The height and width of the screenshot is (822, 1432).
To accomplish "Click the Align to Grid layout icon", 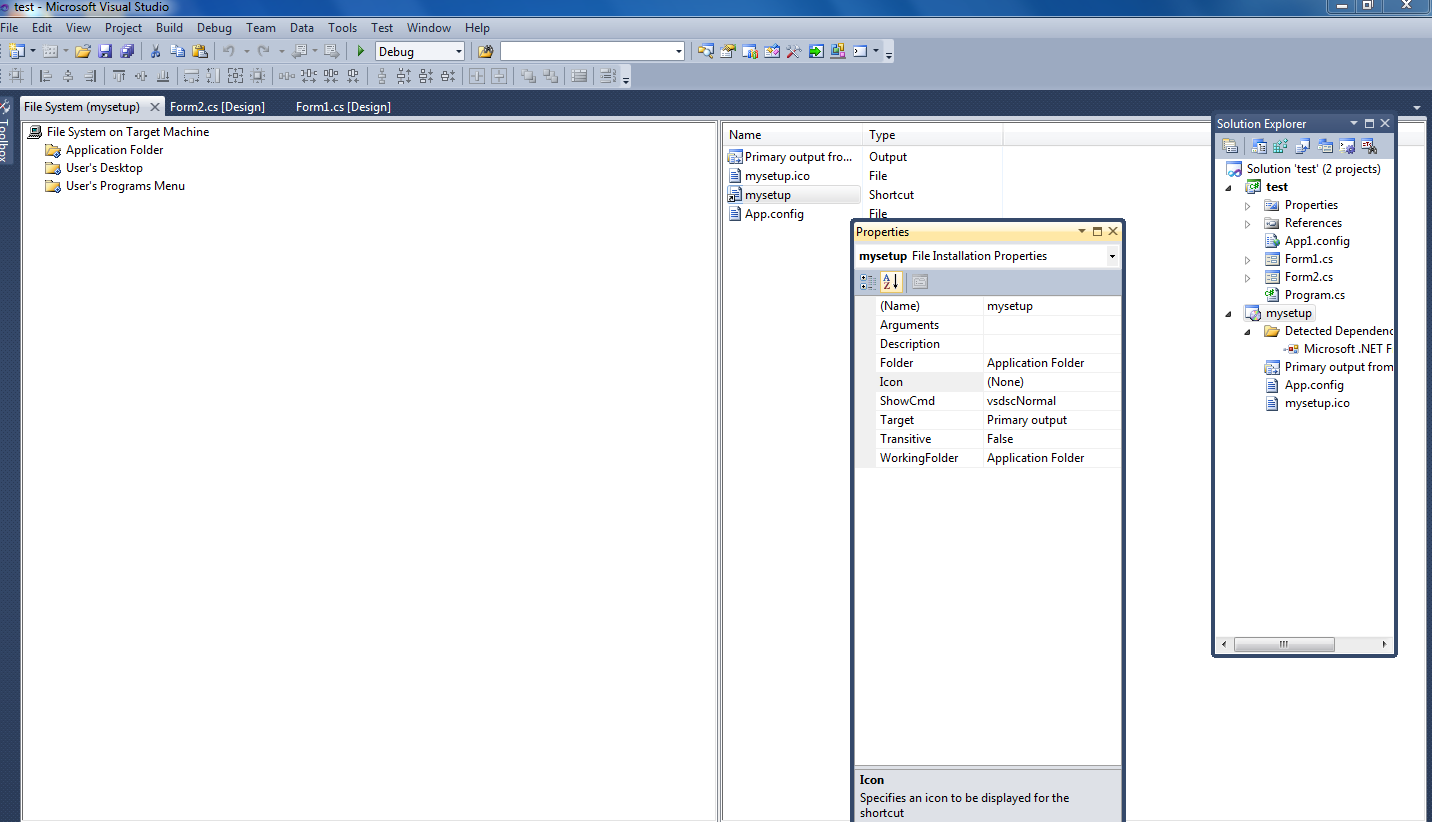I will 17,76.
